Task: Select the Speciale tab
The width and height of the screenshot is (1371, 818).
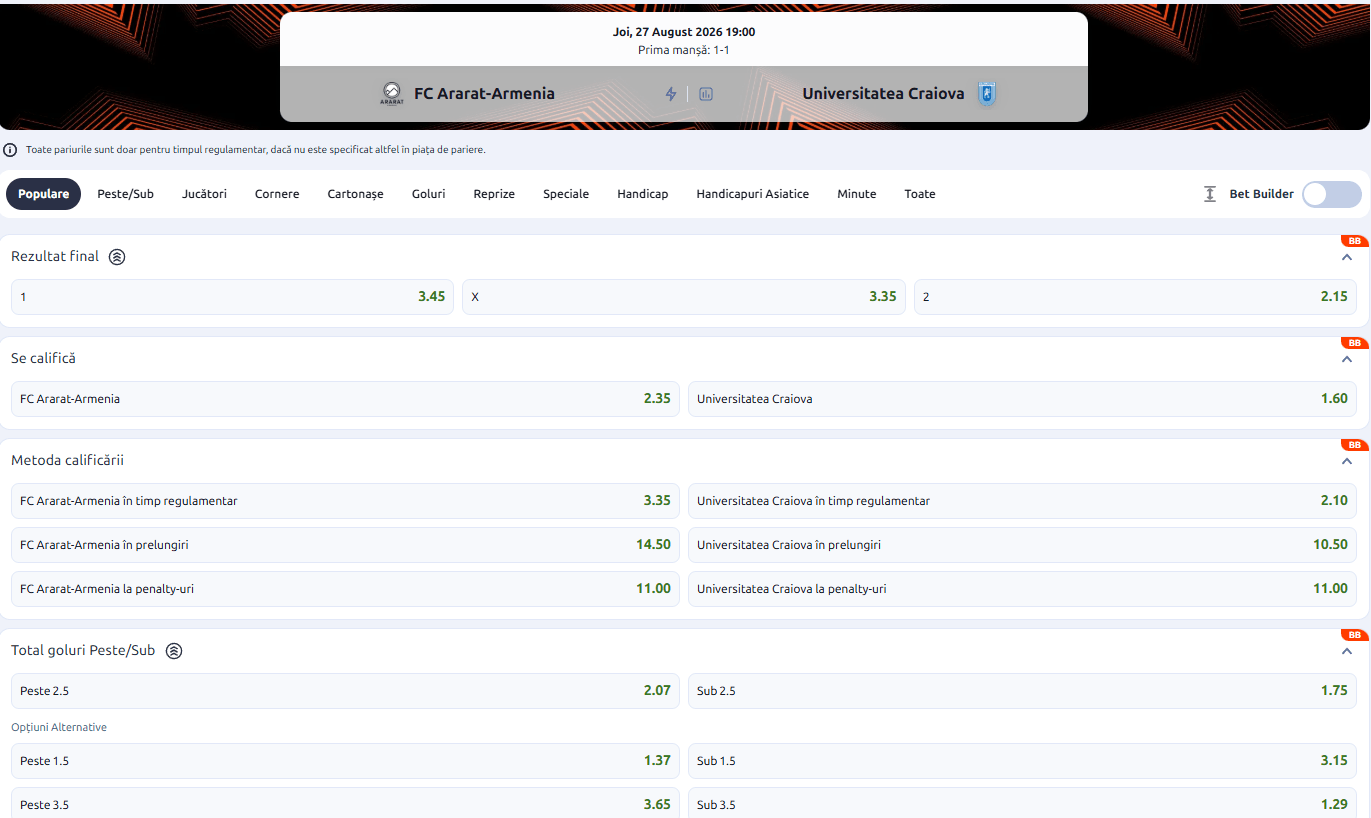Action: click(566, 194)
